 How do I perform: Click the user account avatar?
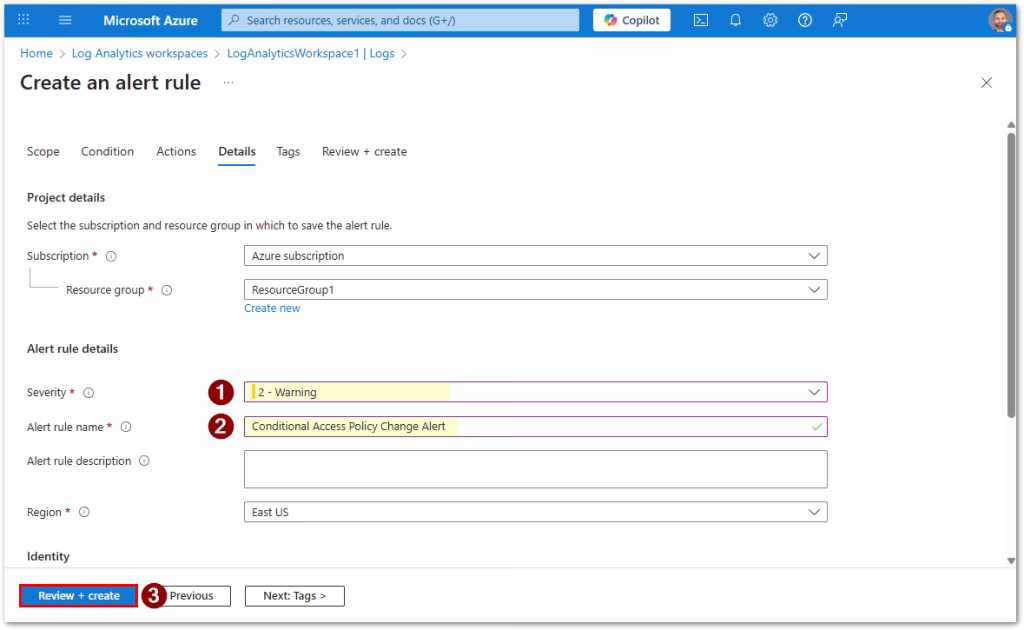click(x=999, y=20)
